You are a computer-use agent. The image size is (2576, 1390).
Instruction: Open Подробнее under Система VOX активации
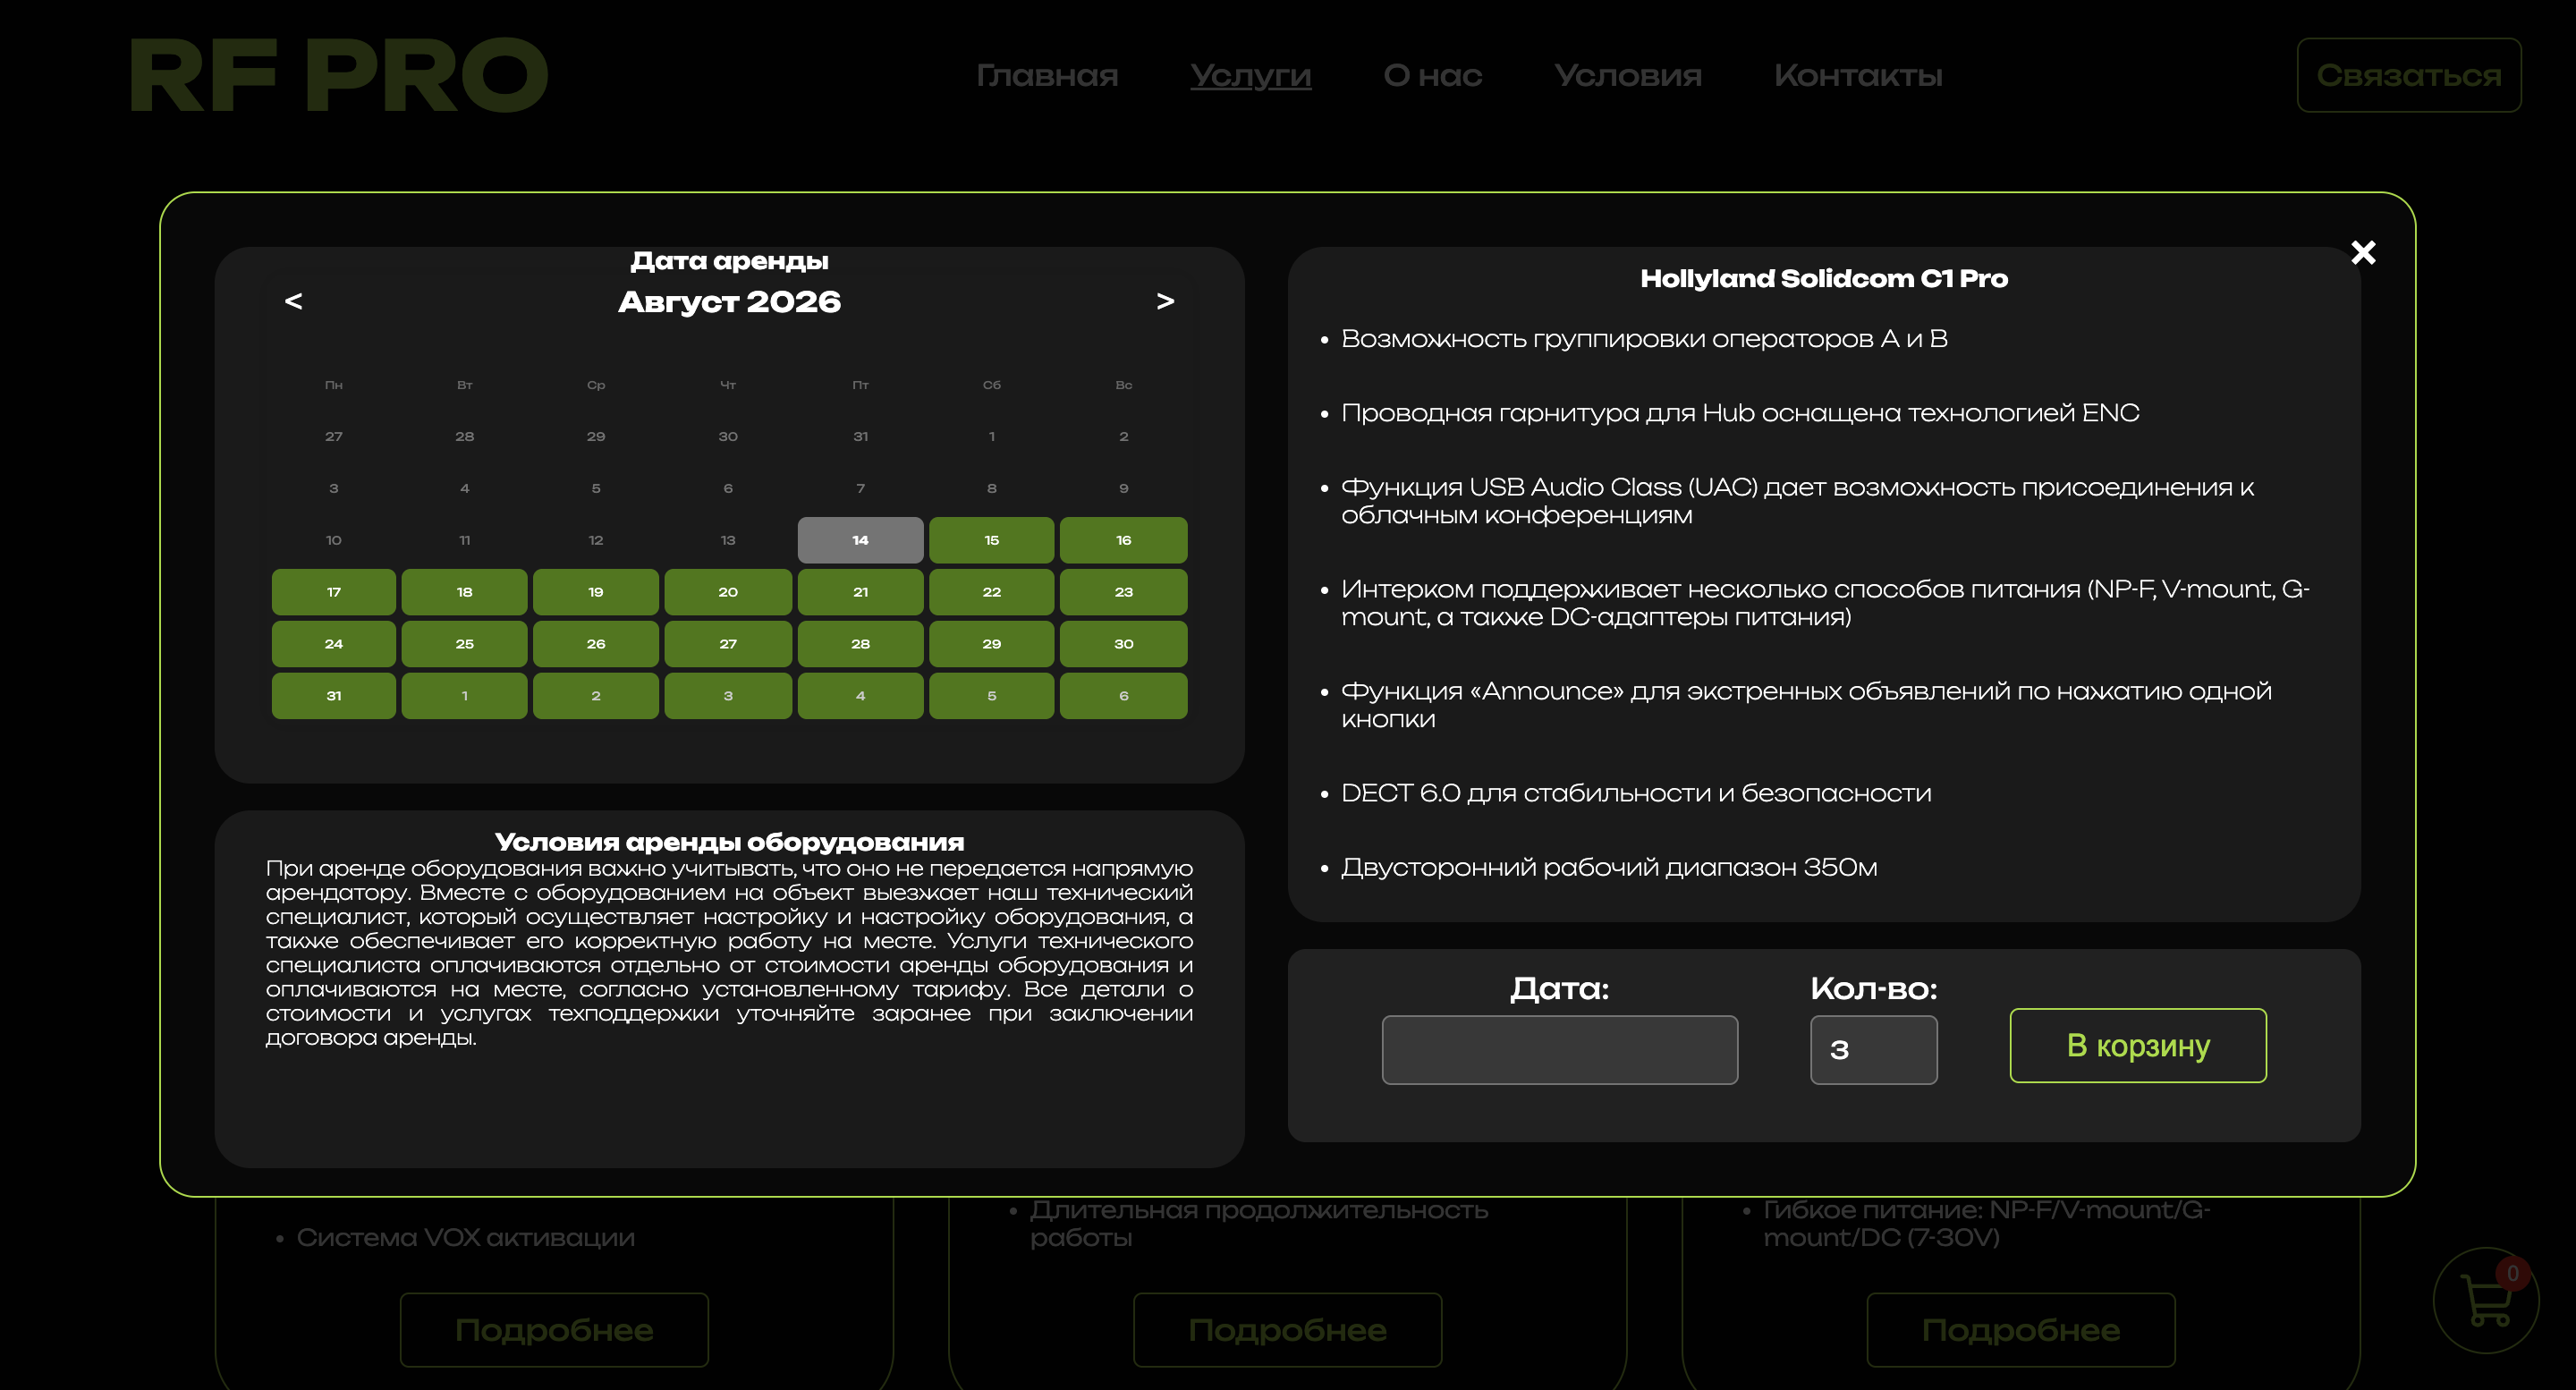pos(554,1330)
